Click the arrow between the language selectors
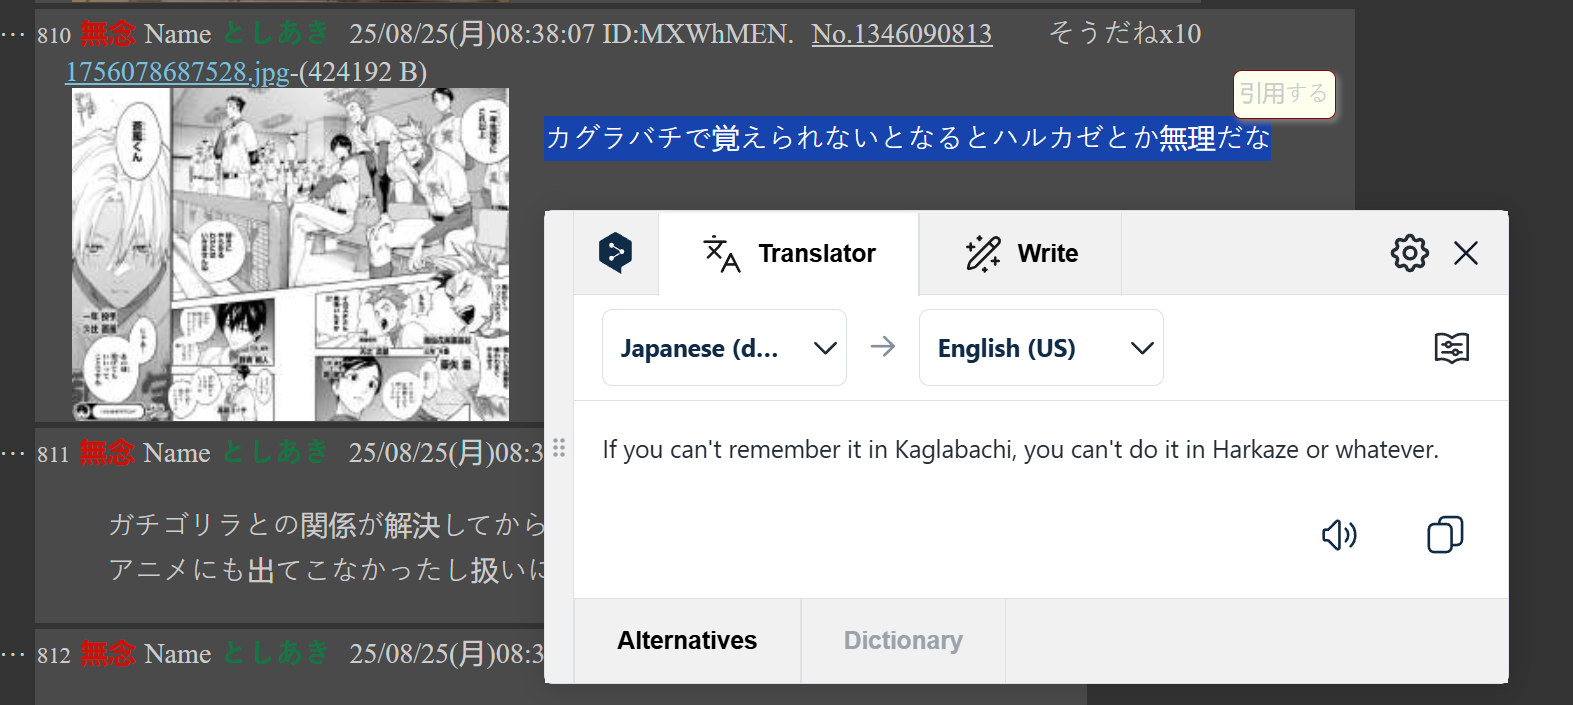The image size is (1573, 705). coord(883,346)
